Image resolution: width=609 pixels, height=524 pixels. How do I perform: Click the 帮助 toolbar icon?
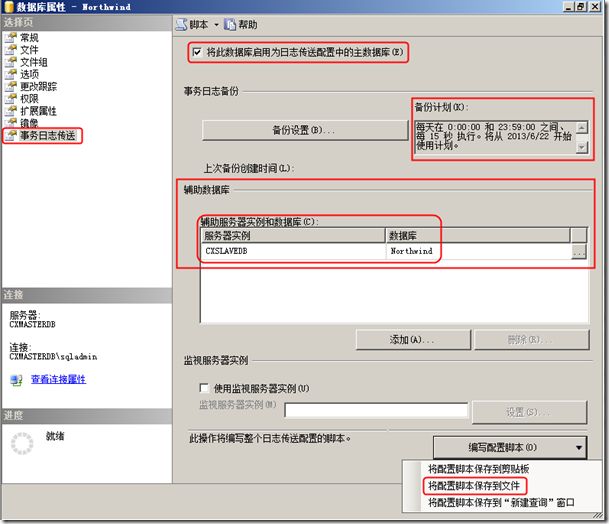[x=230, y=25]
